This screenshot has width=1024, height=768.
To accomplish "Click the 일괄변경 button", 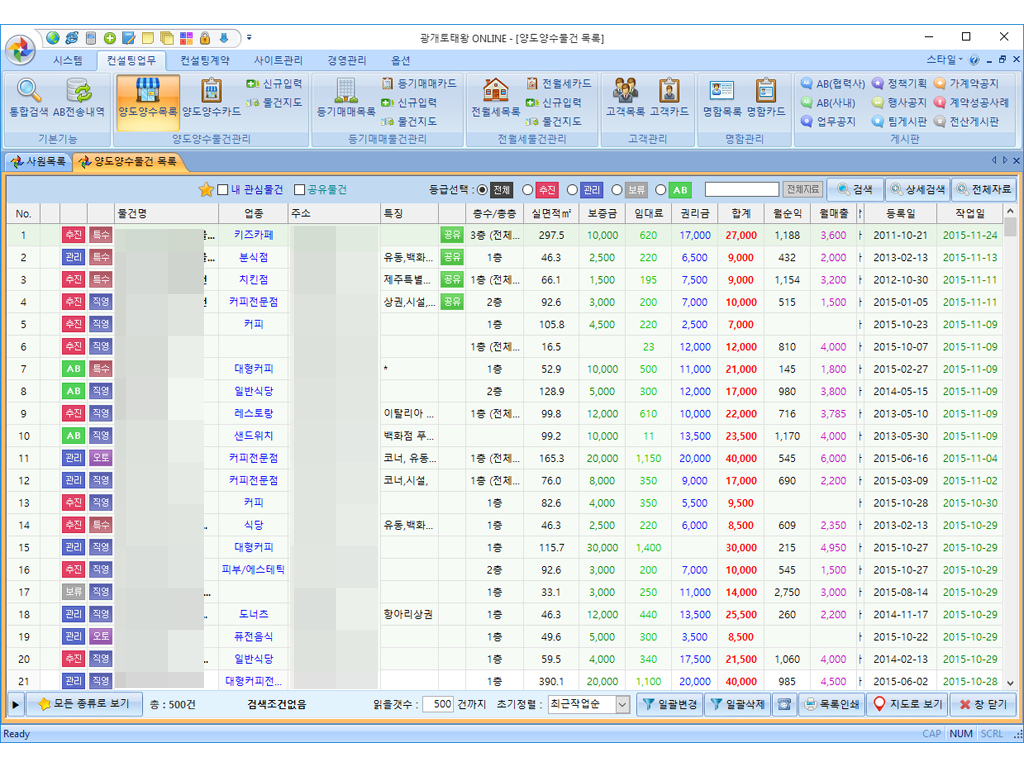I will 670,704.
